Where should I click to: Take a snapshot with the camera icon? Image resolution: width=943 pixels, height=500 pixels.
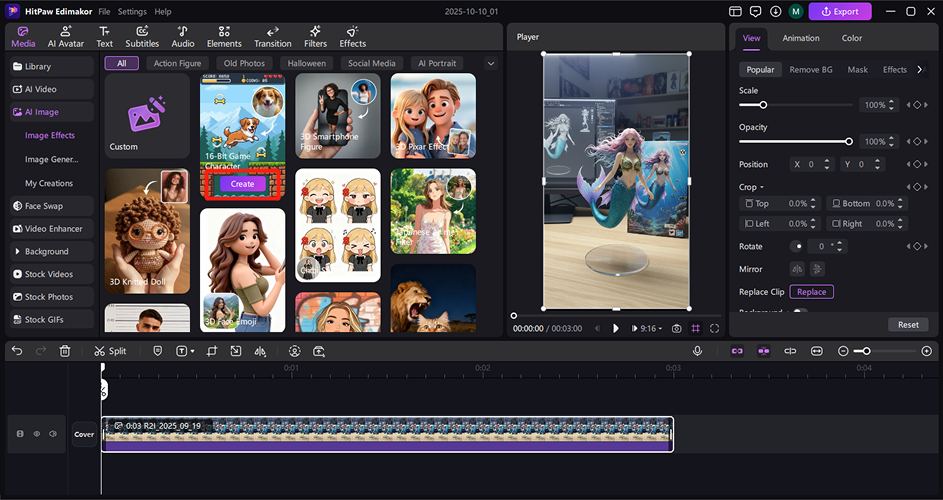(x=677, y=328)
